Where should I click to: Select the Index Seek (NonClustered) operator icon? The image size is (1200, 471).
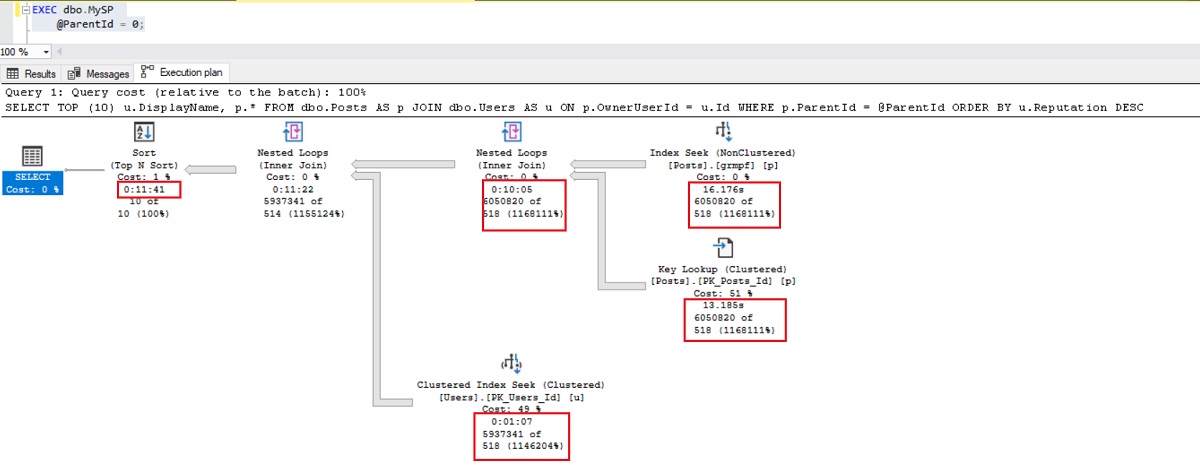pos(723,132)
